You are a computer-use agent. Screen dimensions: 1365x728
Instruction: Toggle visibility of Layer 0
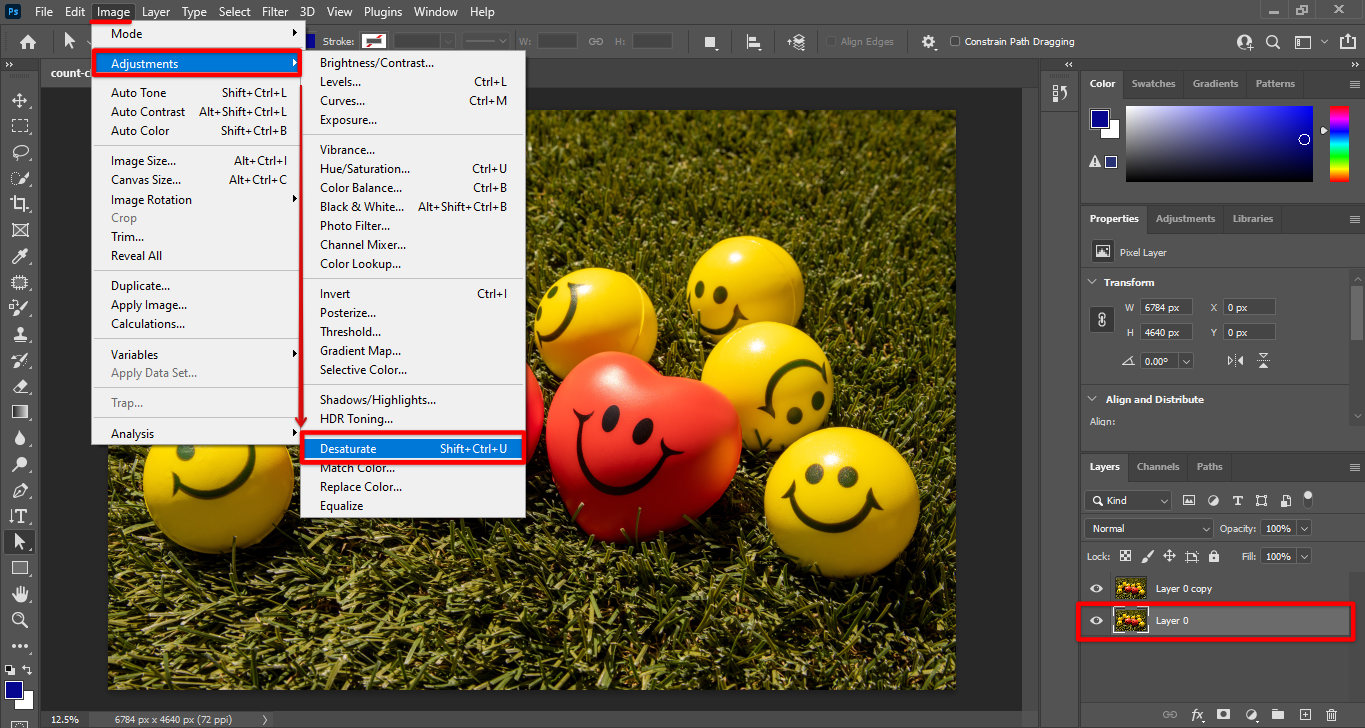[1096, 621]
